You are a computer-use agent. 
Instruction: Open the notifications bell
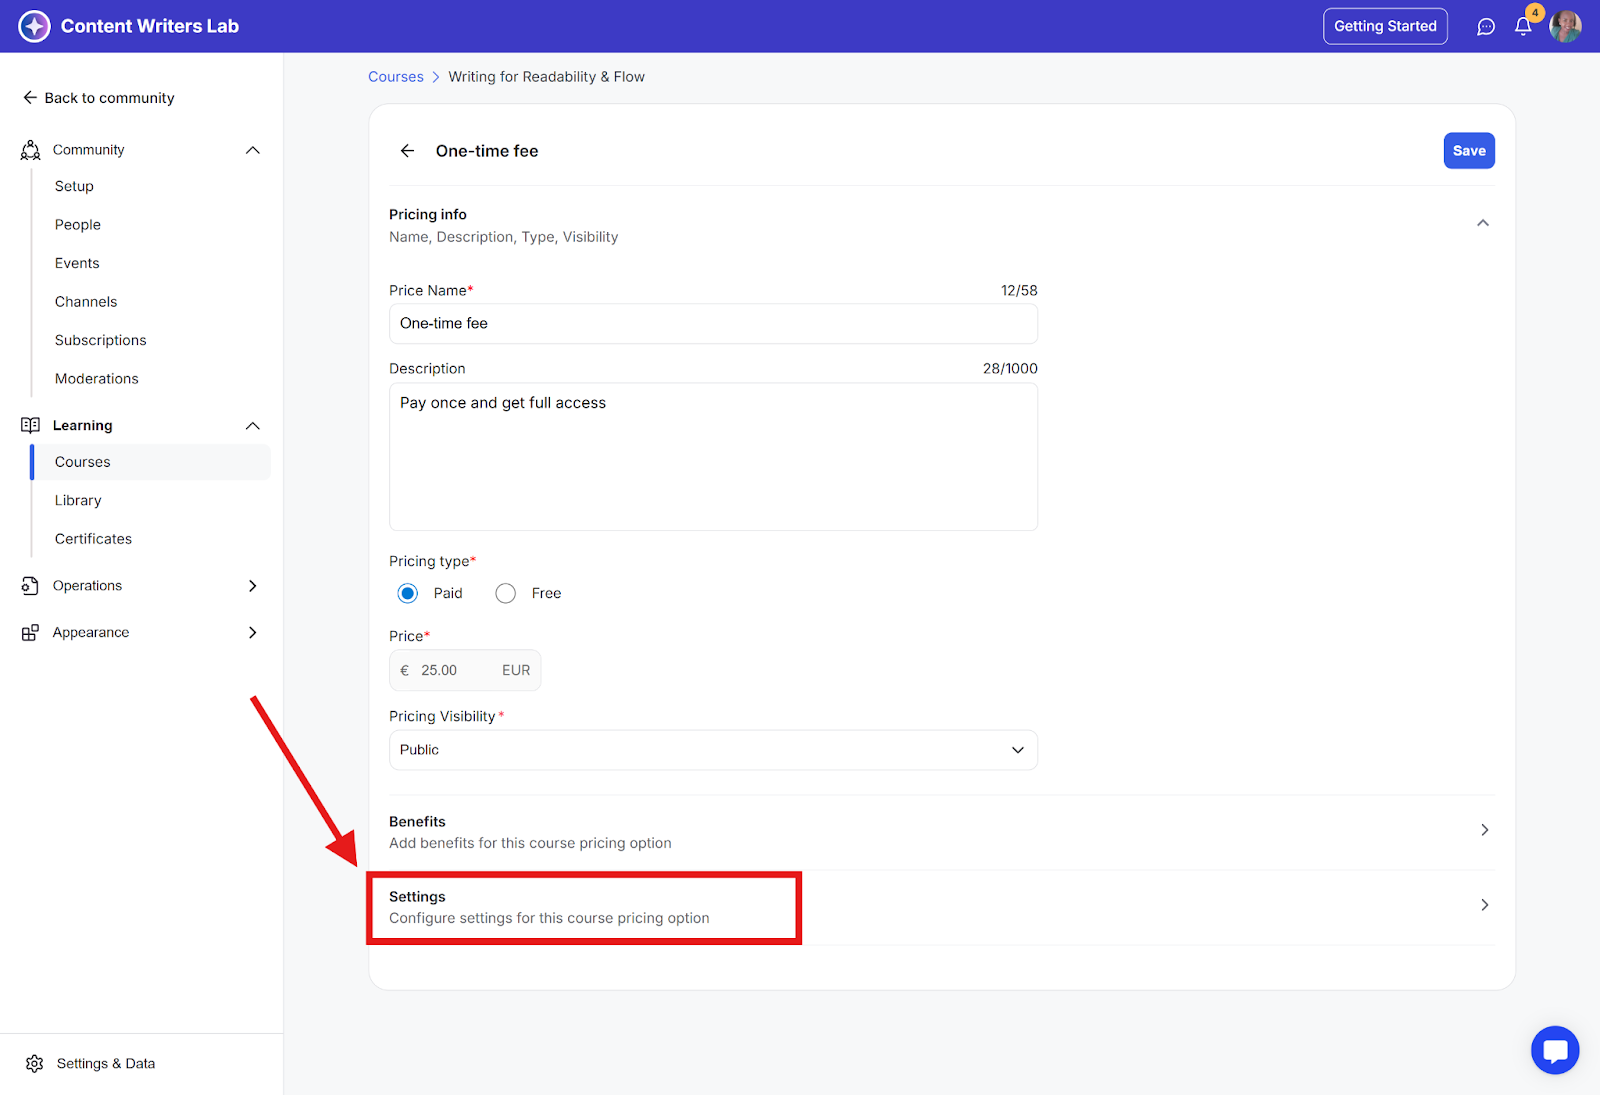[1522, 27]
